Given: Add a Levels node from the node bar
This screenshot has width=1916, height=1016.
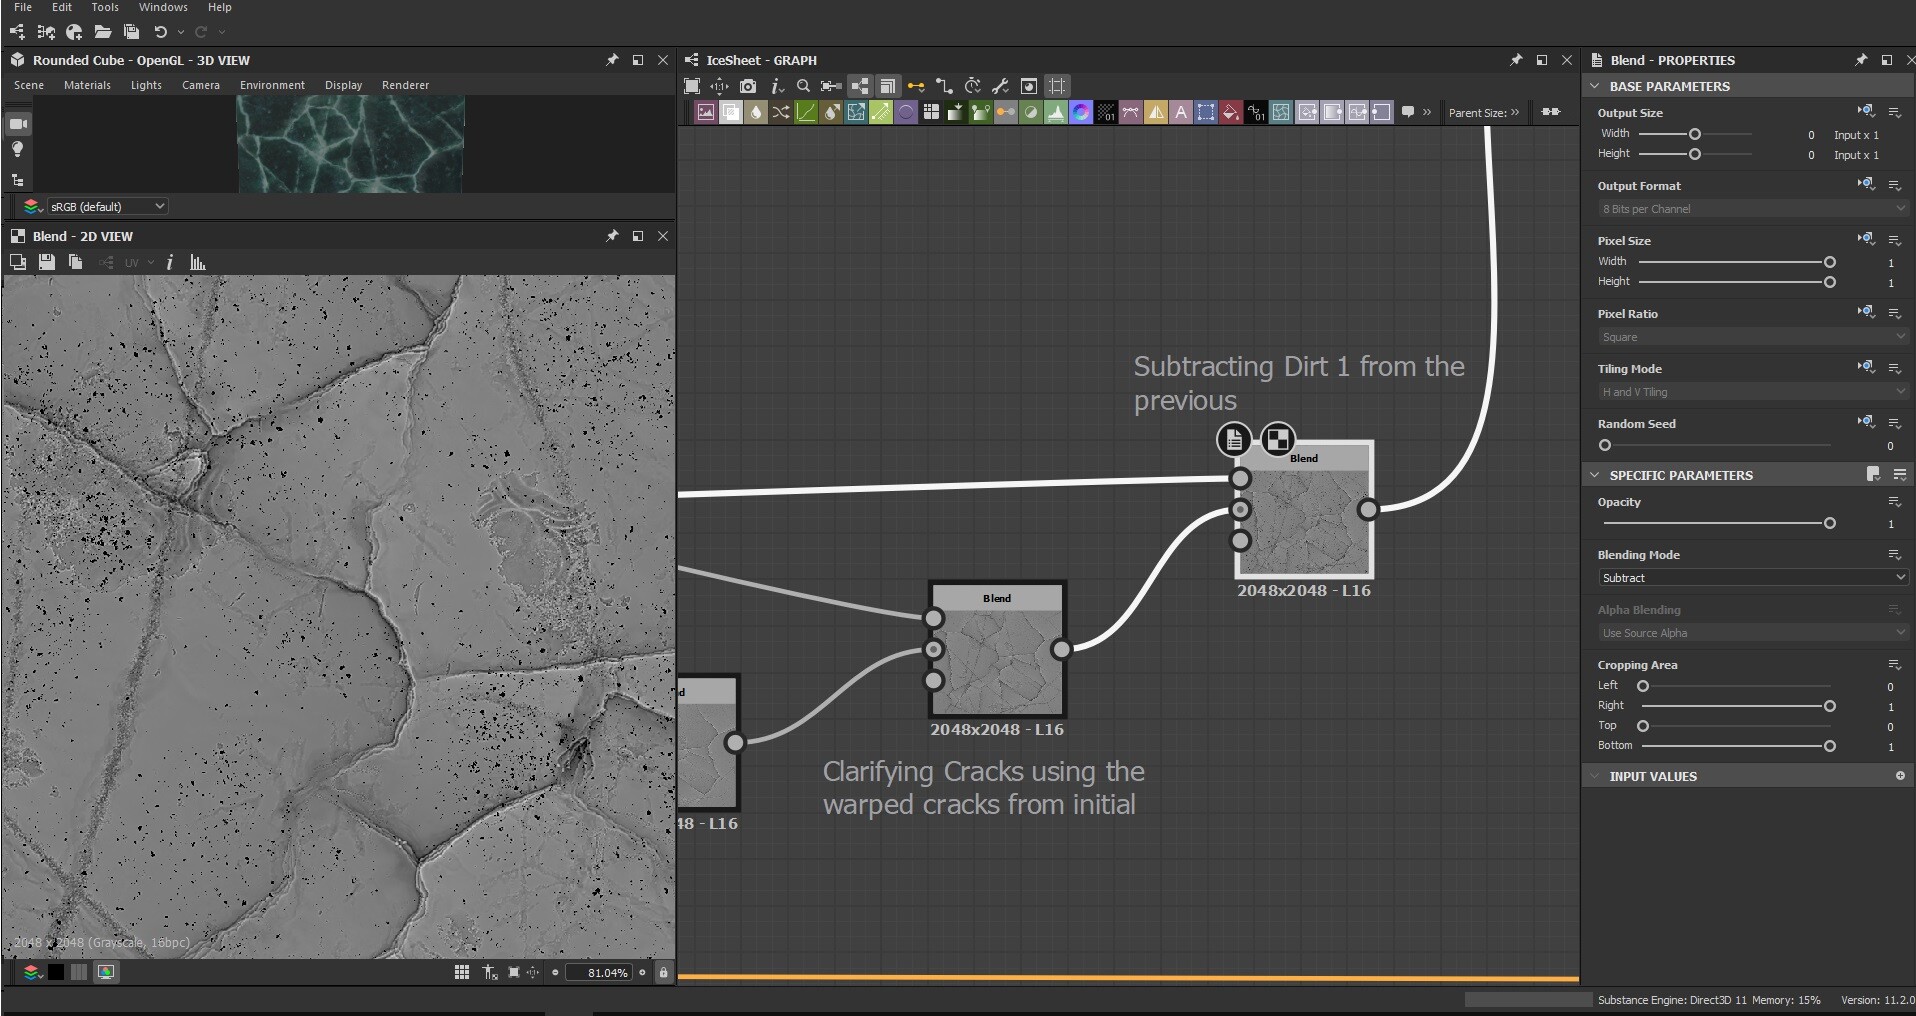Looking at the screenshot, I should [x=1056, y=113].
